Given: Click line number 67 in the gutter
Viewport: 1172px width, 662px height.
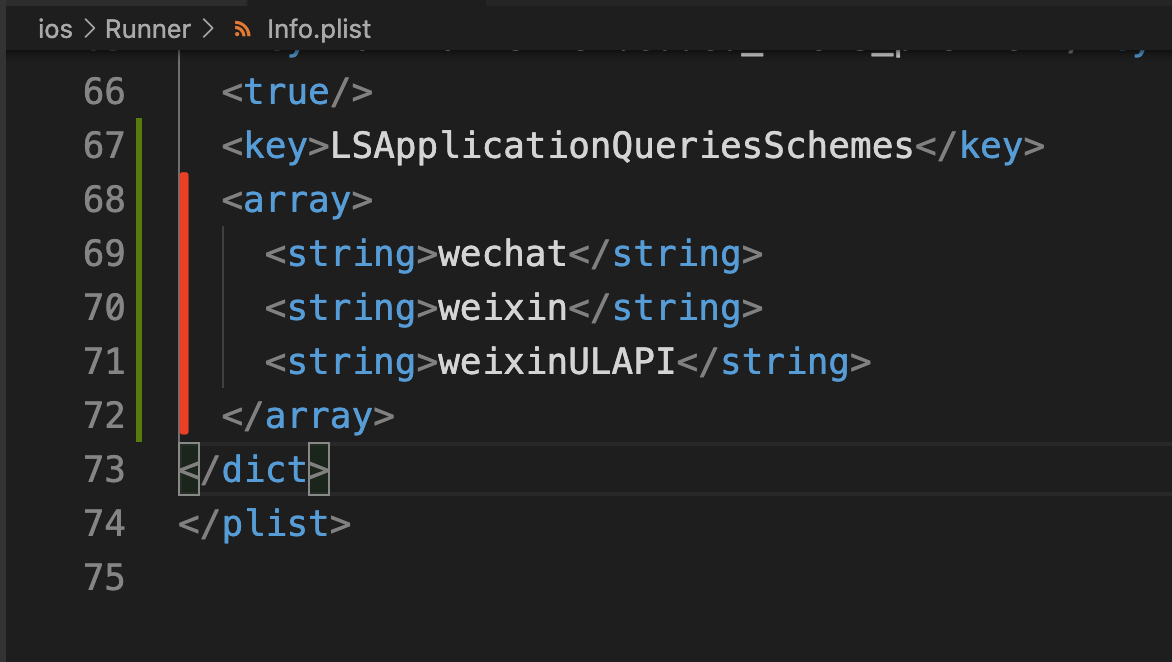Looking at the screenshot, I should 103,146.
